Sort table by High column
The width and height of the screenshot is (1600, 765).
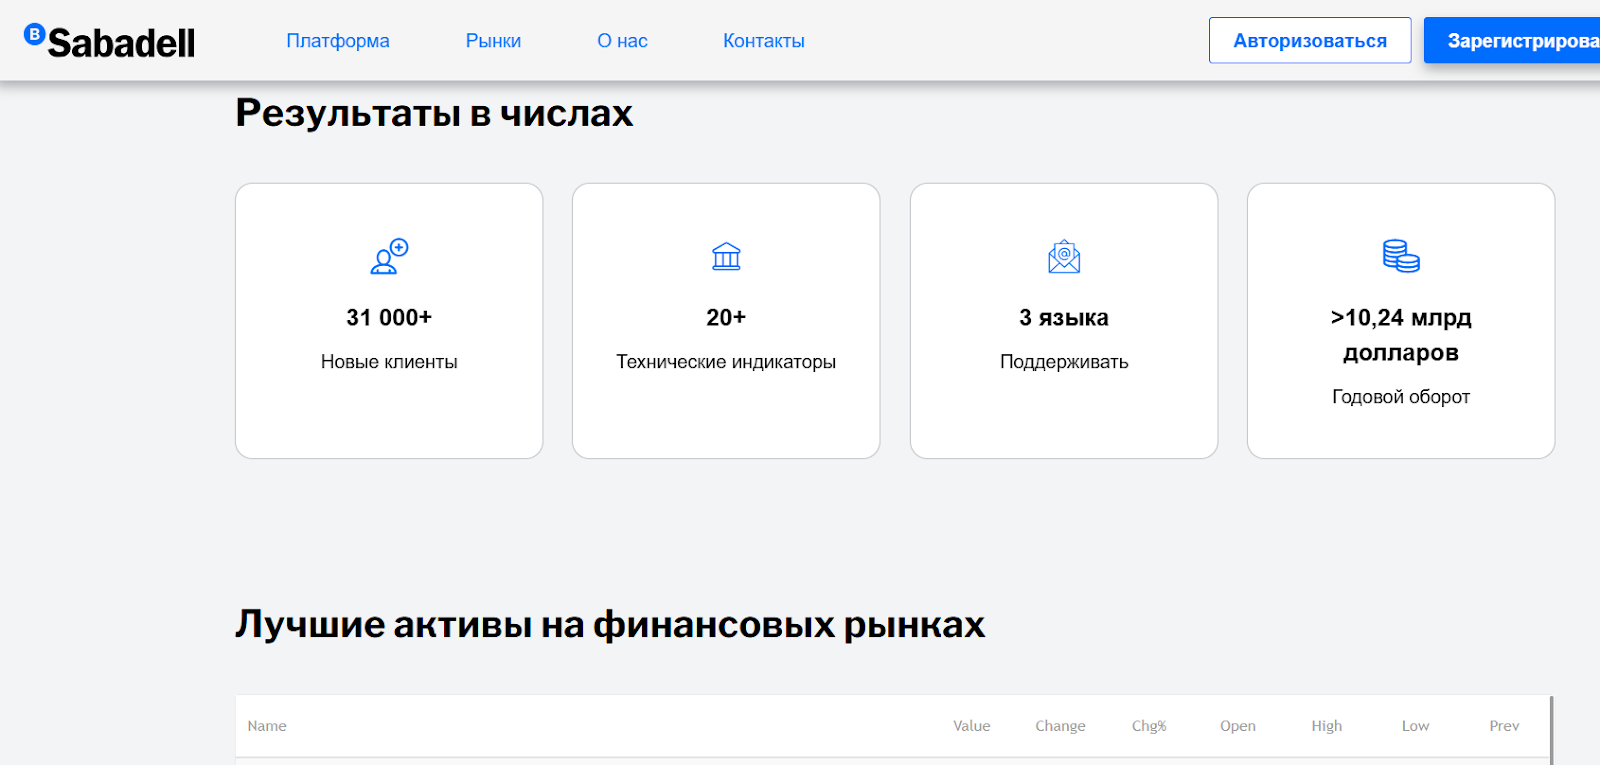(1326, 726)
